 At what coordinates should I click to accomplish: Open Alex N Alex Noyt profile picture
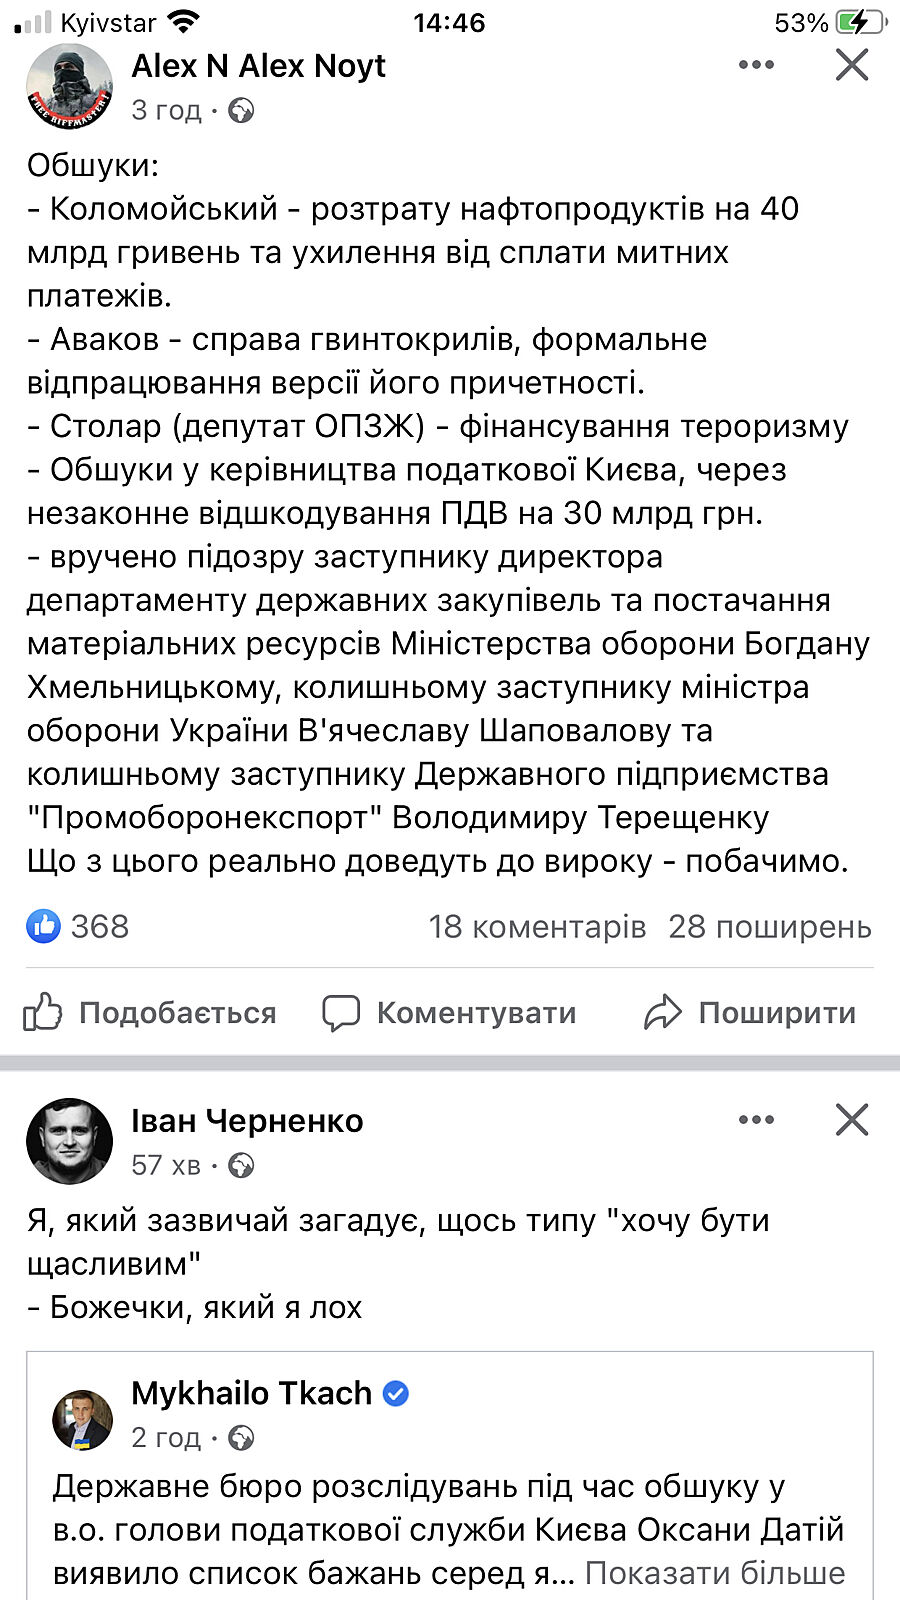(69, 87)
